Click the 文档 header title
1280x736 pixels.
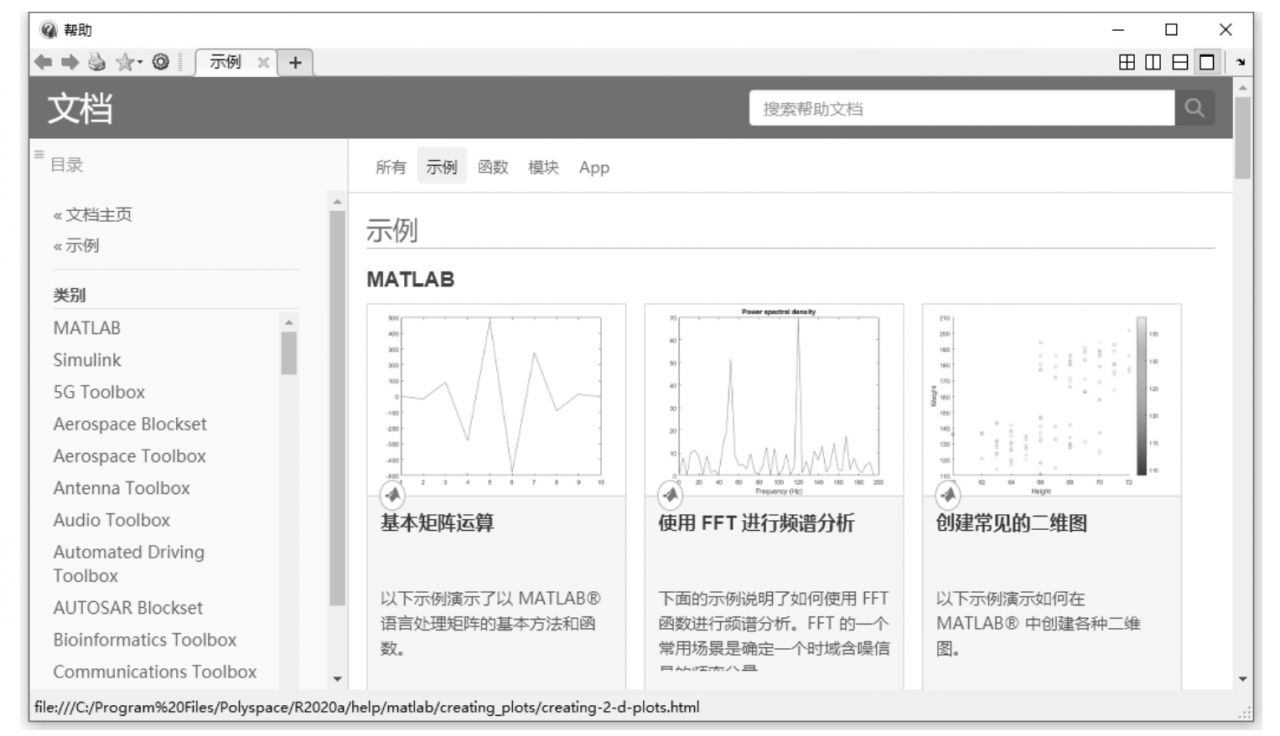80,109
